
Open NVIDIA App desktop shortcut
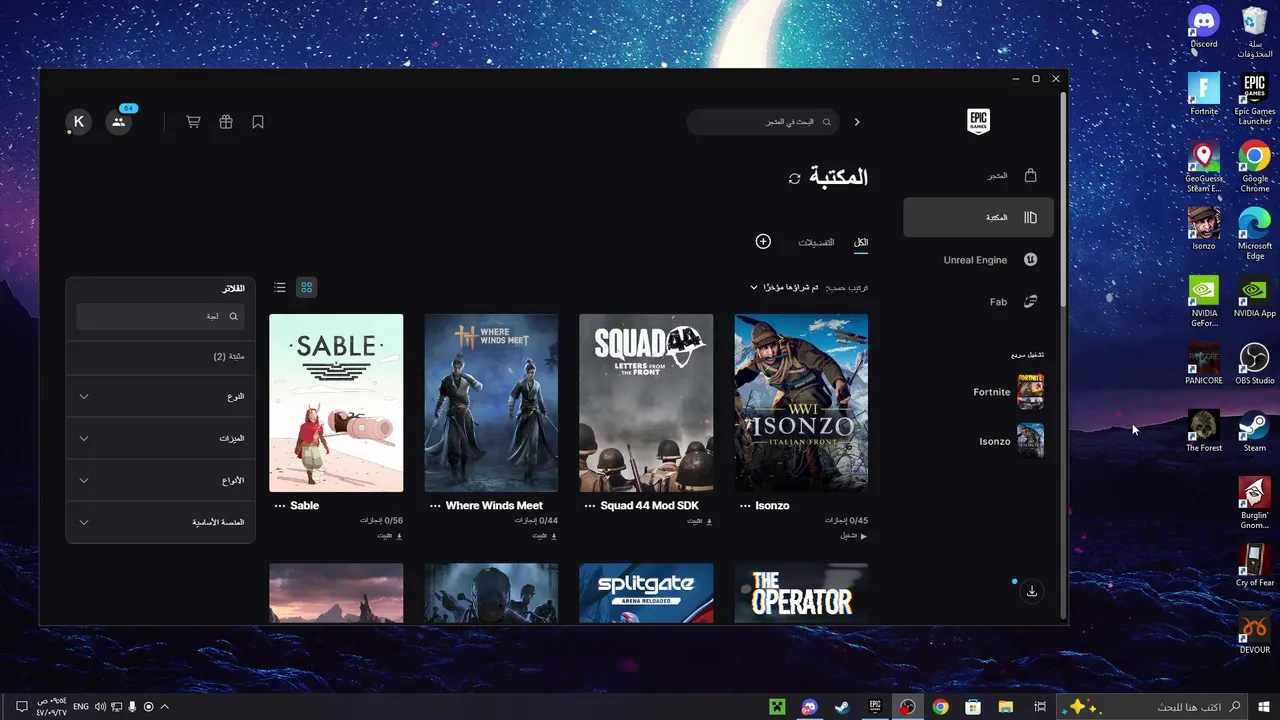(x=1254, y=296)
